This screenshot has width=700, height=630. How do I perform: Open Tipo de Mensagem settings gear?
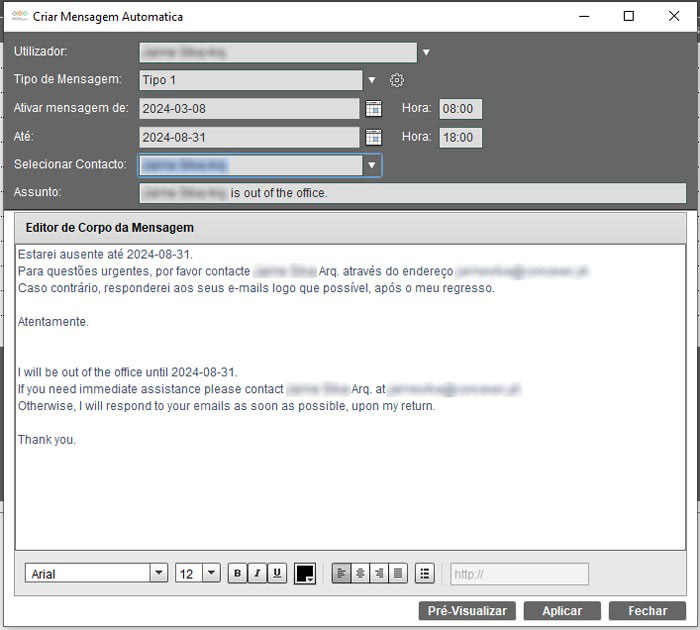point(396,80)
